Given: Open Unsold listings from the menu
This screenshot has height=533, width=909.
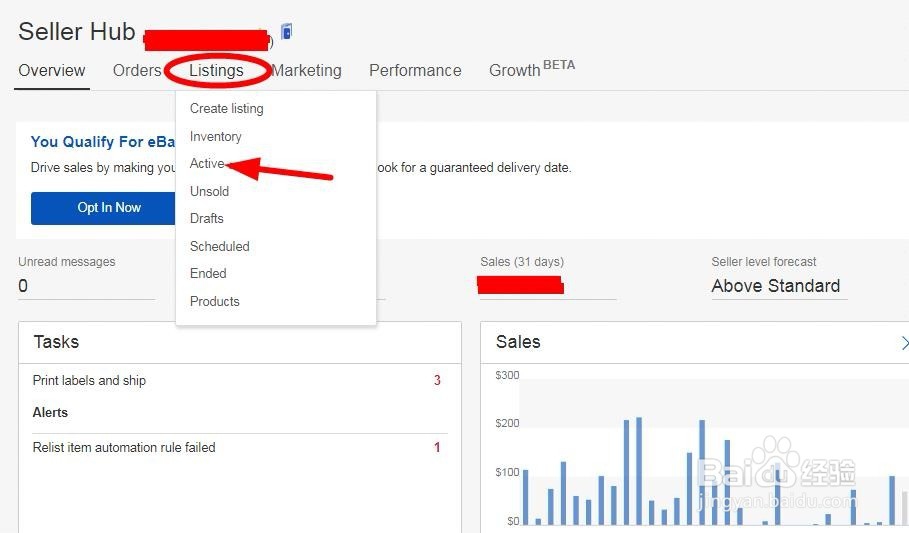Looking at the screenshot, I should tap(210, 192).
